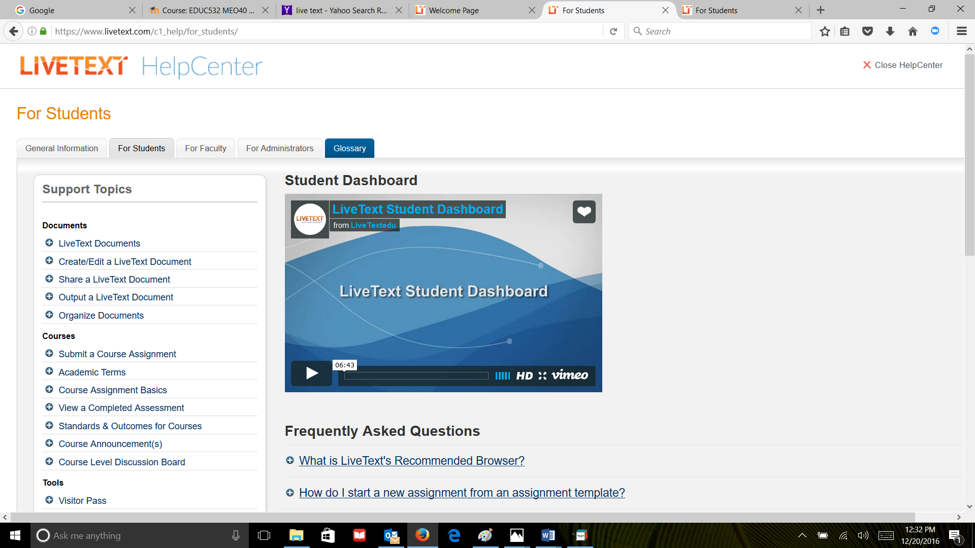Open the Firefox downloads arrow
This screenshot has height=548, width=975.
pos(890,31)
